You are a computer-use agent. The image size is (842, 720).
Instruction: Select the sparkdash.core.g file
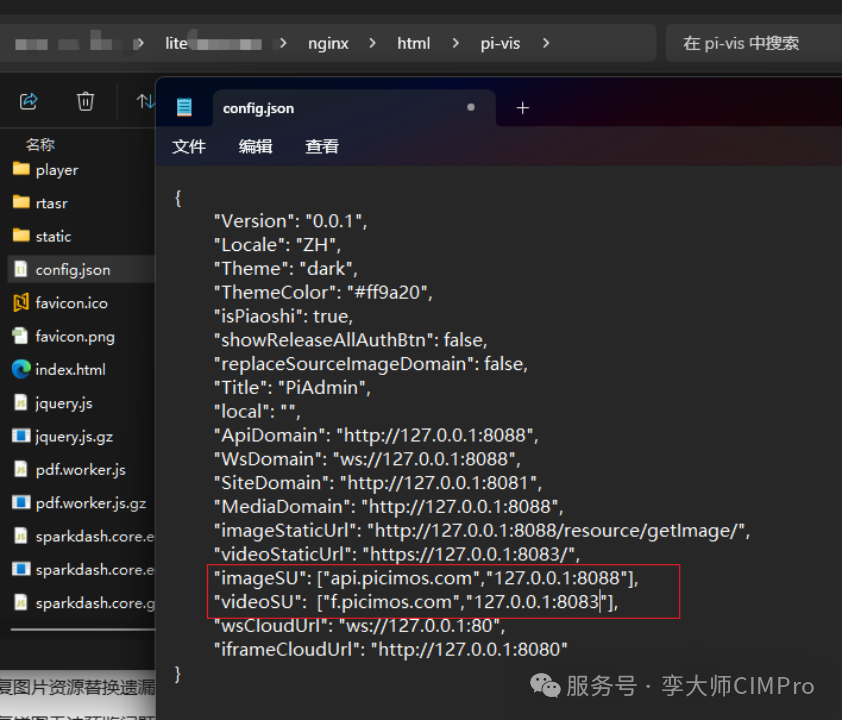95,603
